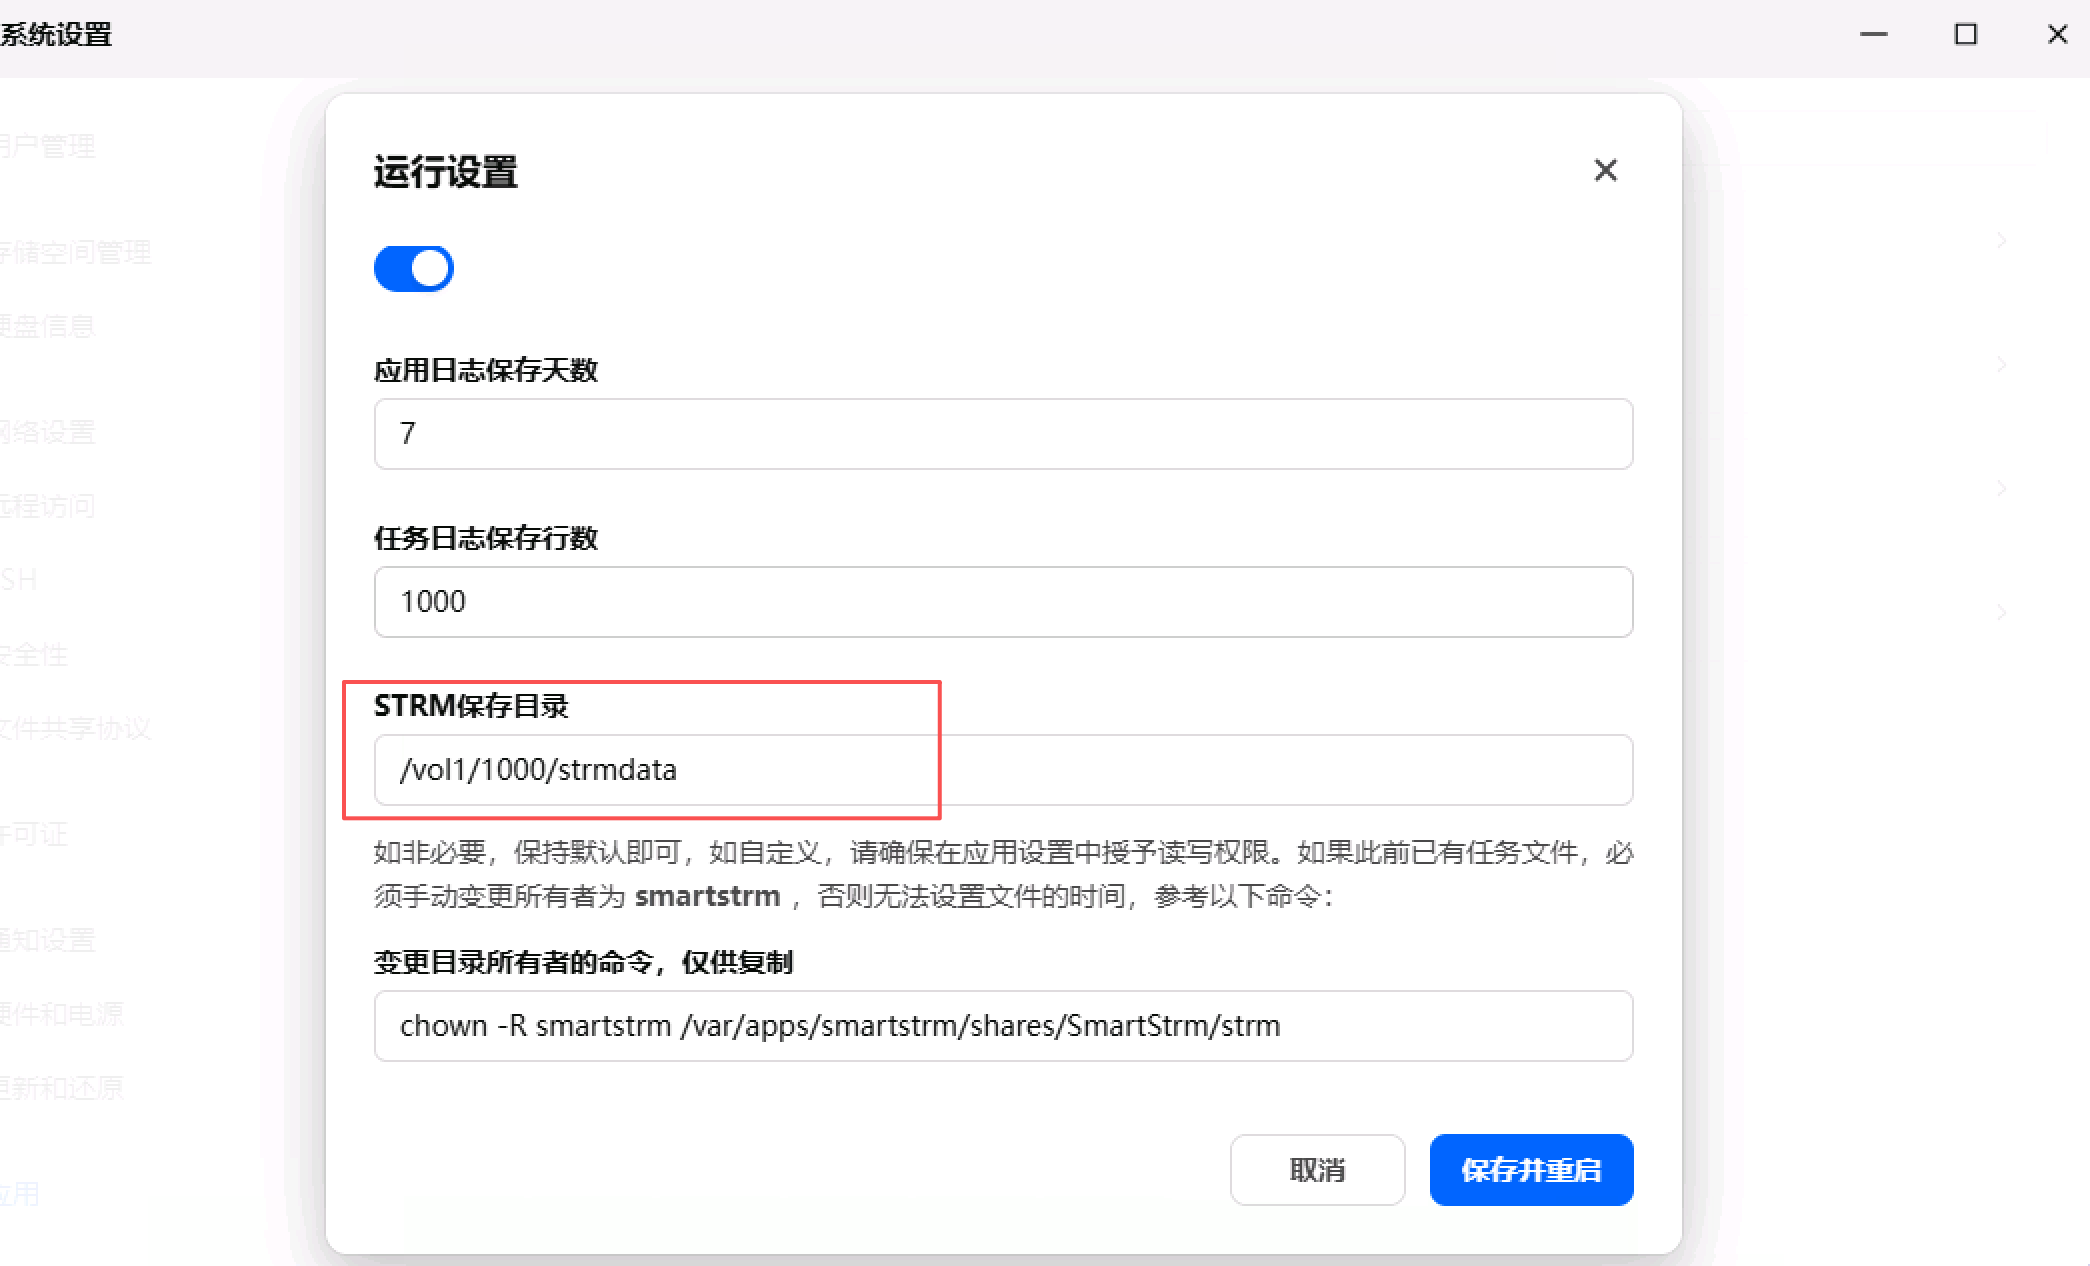This screenshot has height=1266, width=2090.
Task: Go to 网络设置 sidebar item
Action: [48, 432]
